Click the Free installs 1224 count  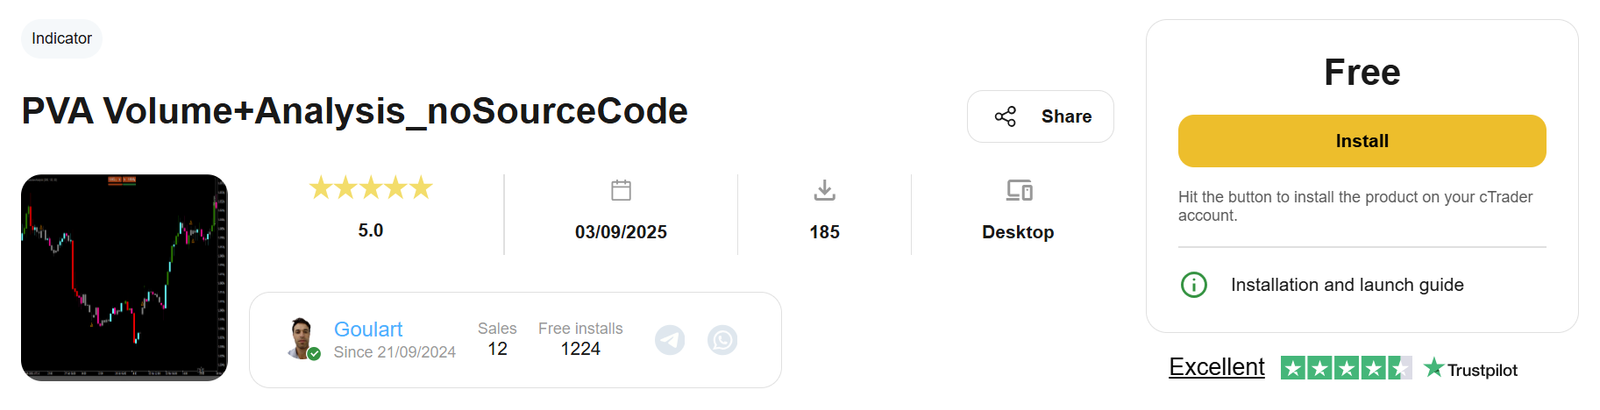tap(580, 349)
